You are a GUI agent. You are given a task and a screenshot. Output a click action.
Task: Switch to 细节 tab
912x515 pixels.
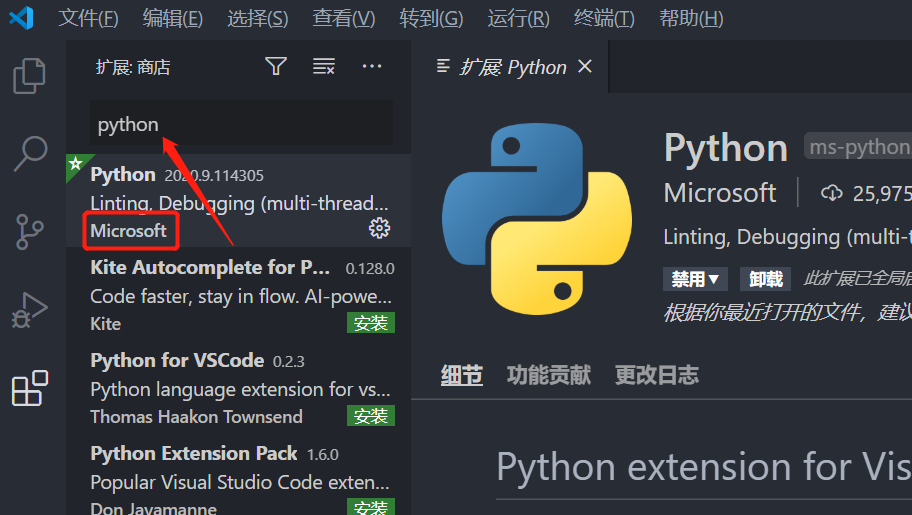[x=461, y=375]
